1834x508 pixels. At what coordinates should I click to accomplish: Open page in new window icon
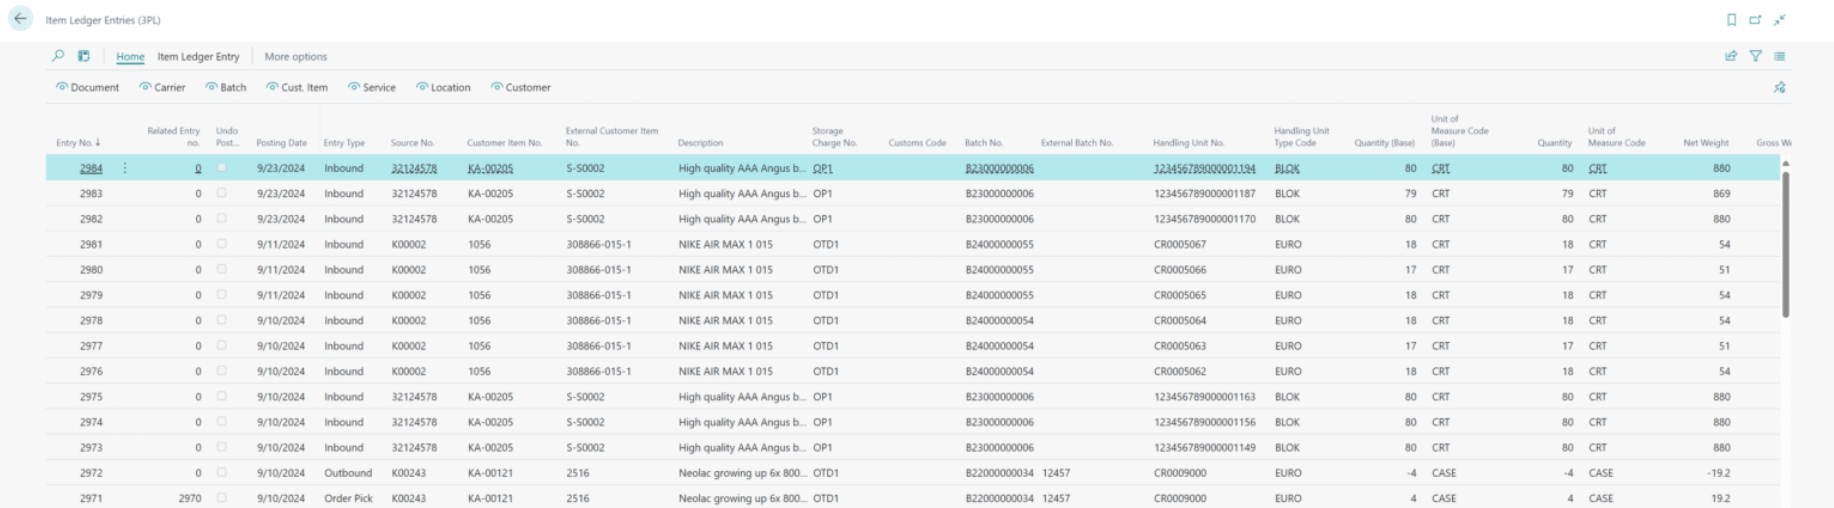tap(1755, 20)
